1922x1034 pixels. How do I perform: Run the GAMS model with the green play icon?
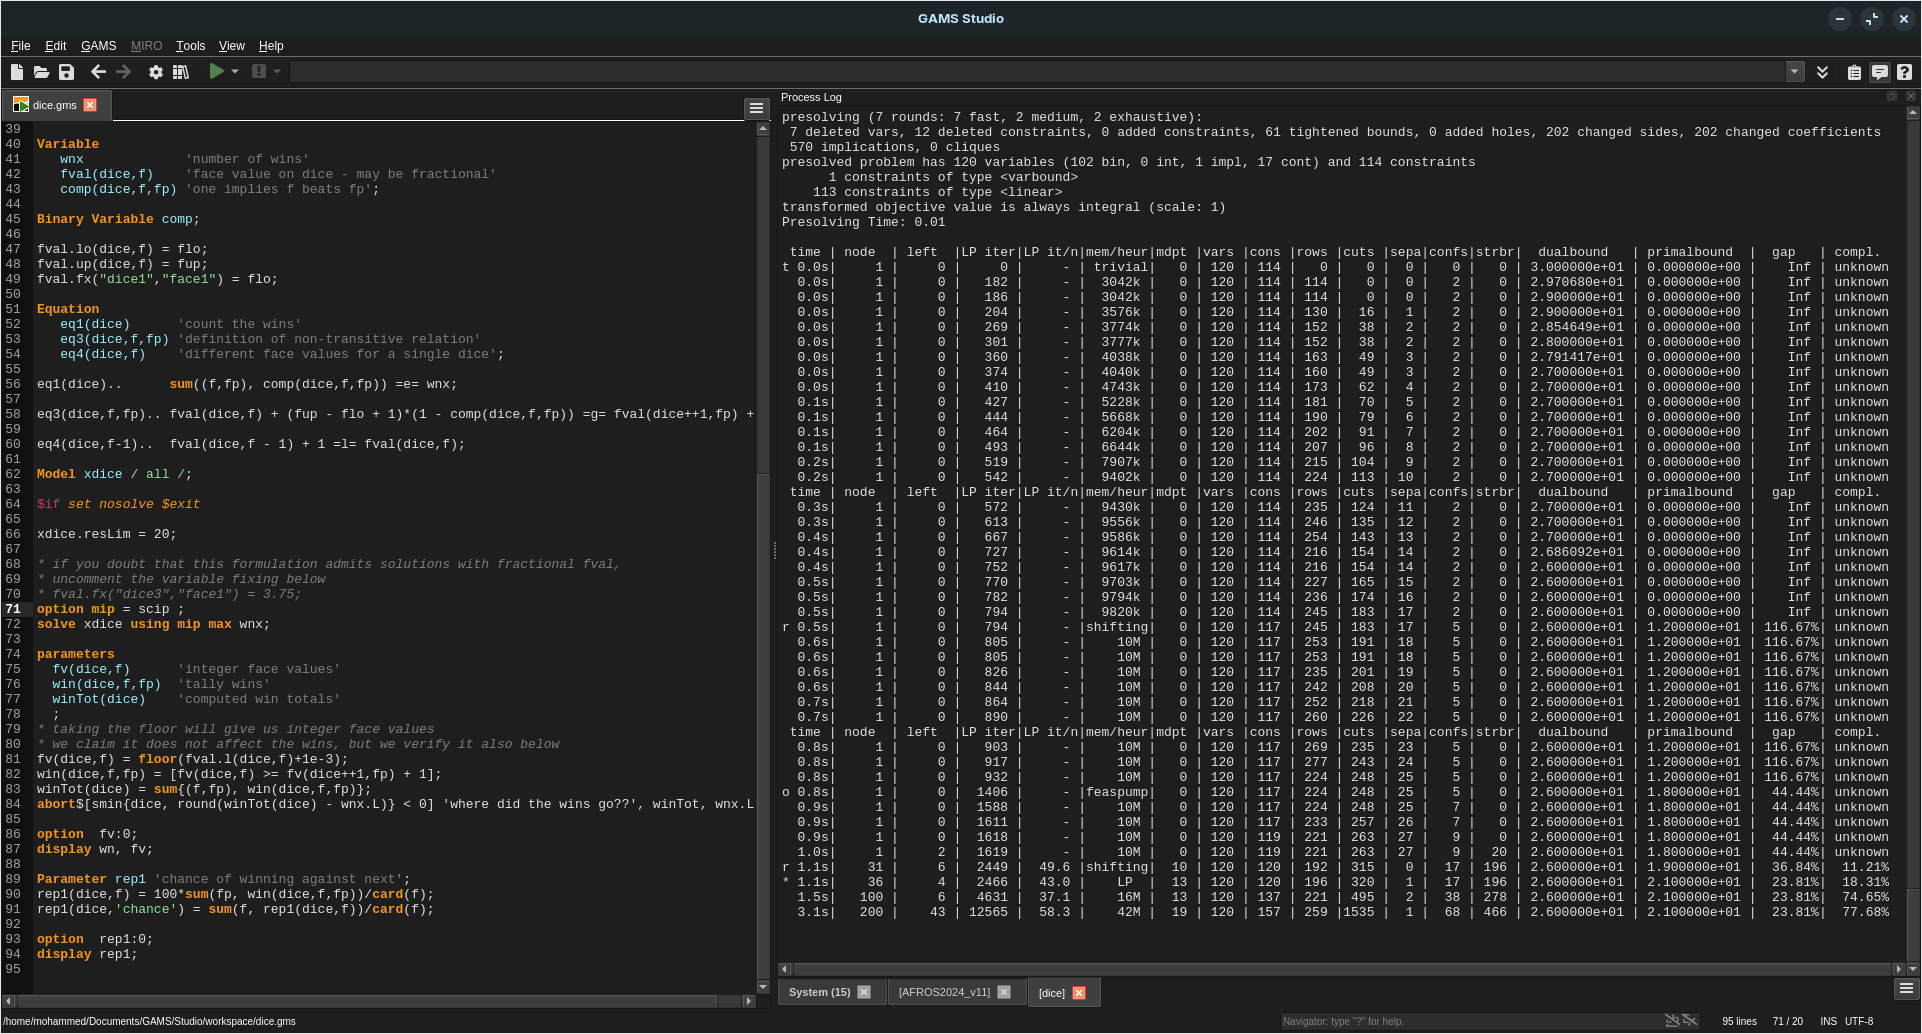tap(216, 71)
